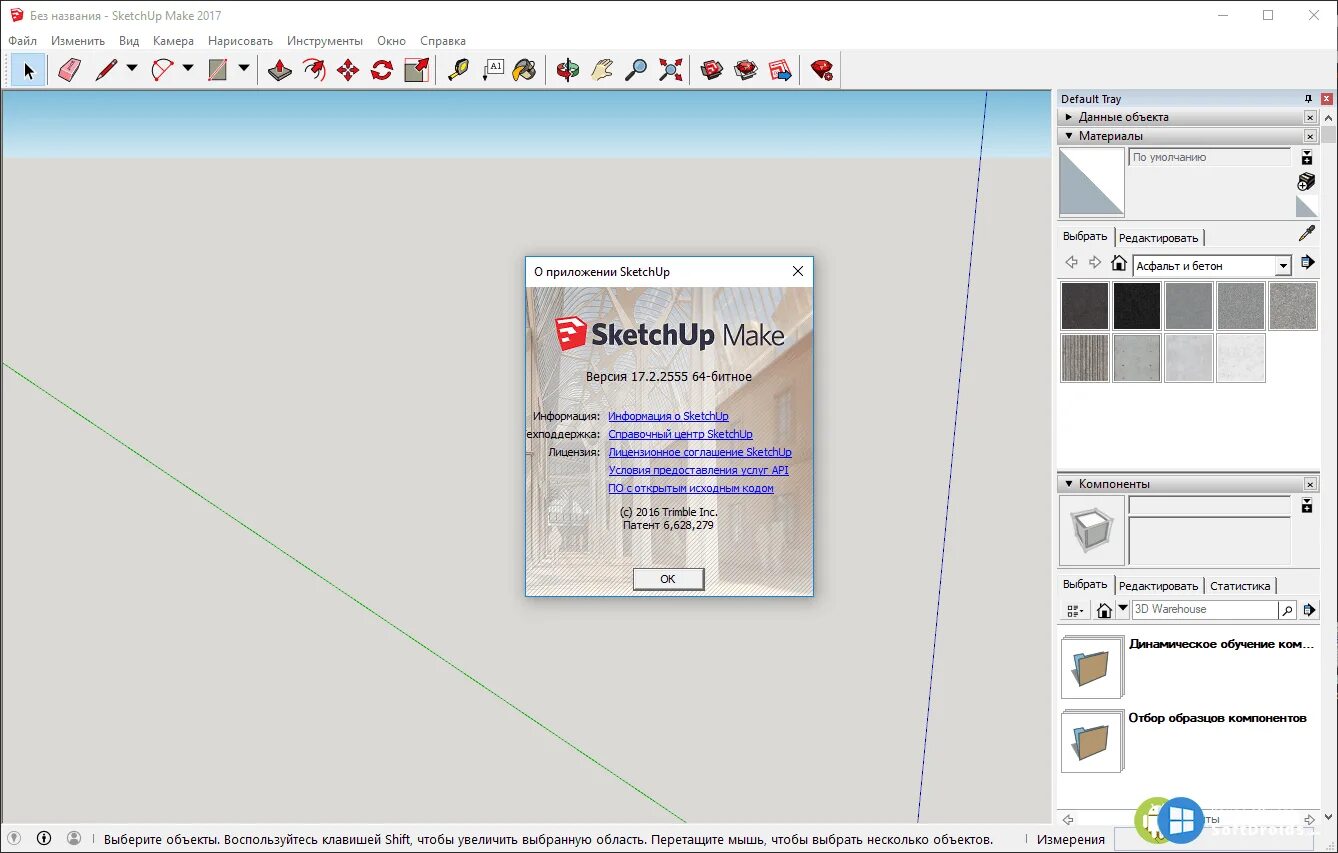The image size is (1338, 853).
Task: Open the Extension Manager ruby icon
Action: pyautogui.click(x=822, y=70)
